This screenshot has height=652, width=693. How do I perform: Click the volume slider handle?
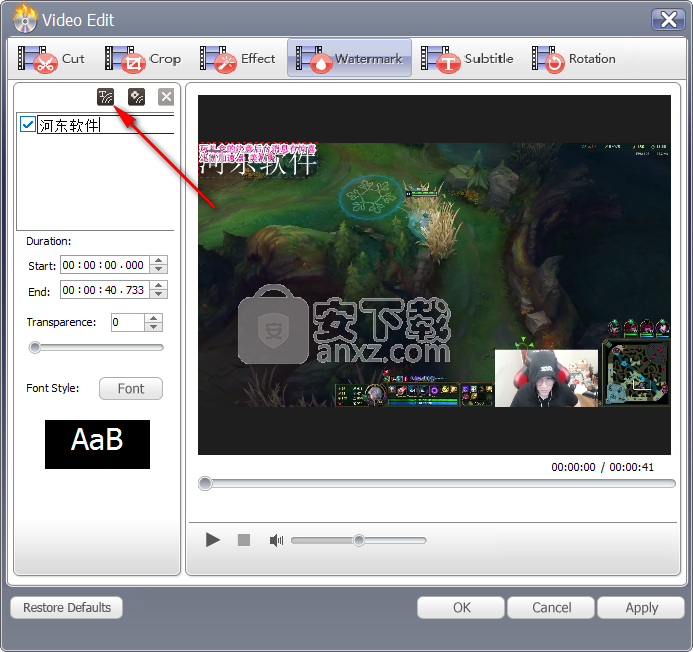click(x=359, y=540)
